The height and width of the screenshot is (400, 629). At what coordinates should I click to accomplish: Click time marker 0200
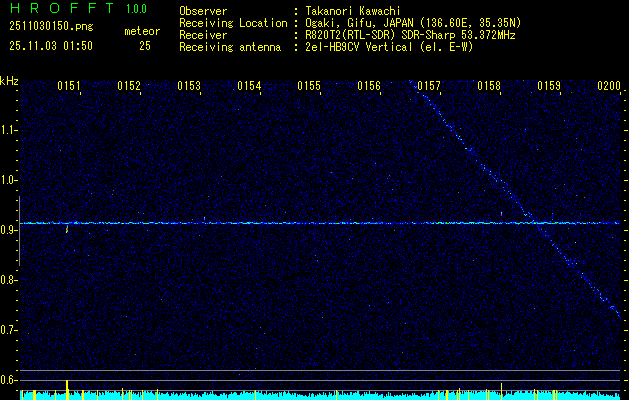pos(609,86)
